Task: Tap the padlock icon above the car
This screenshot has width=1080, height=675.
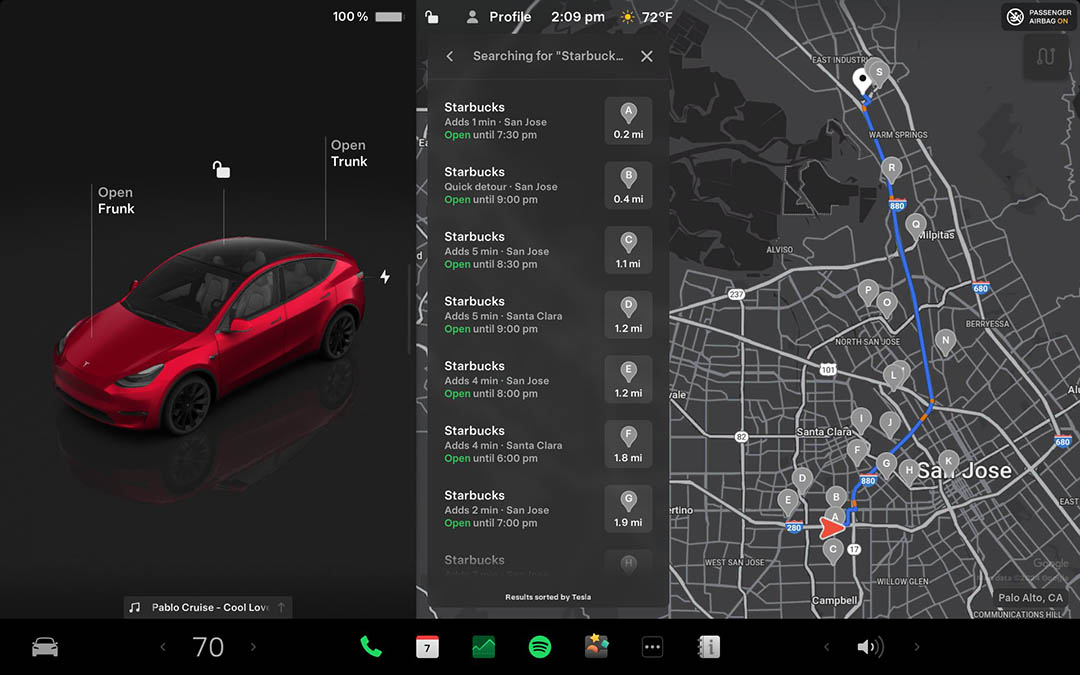Action: point(220,170)
